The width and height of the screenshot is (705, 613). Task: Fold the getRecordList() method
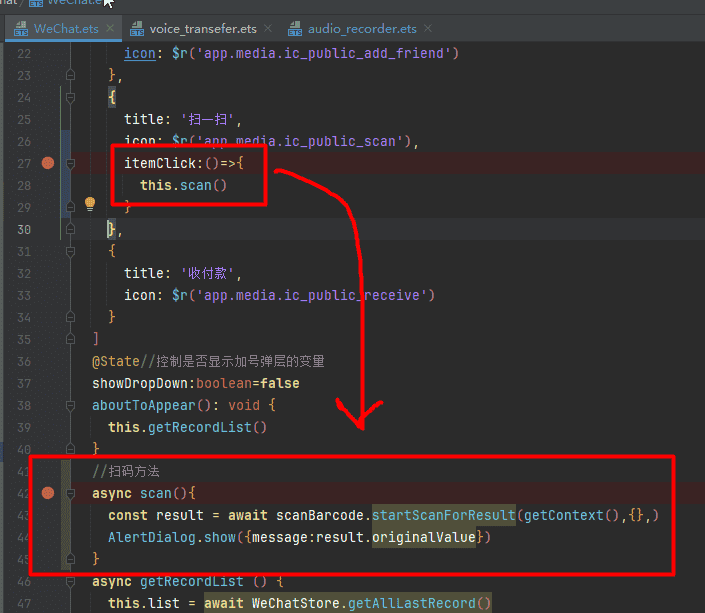click(x=70, y=581)
